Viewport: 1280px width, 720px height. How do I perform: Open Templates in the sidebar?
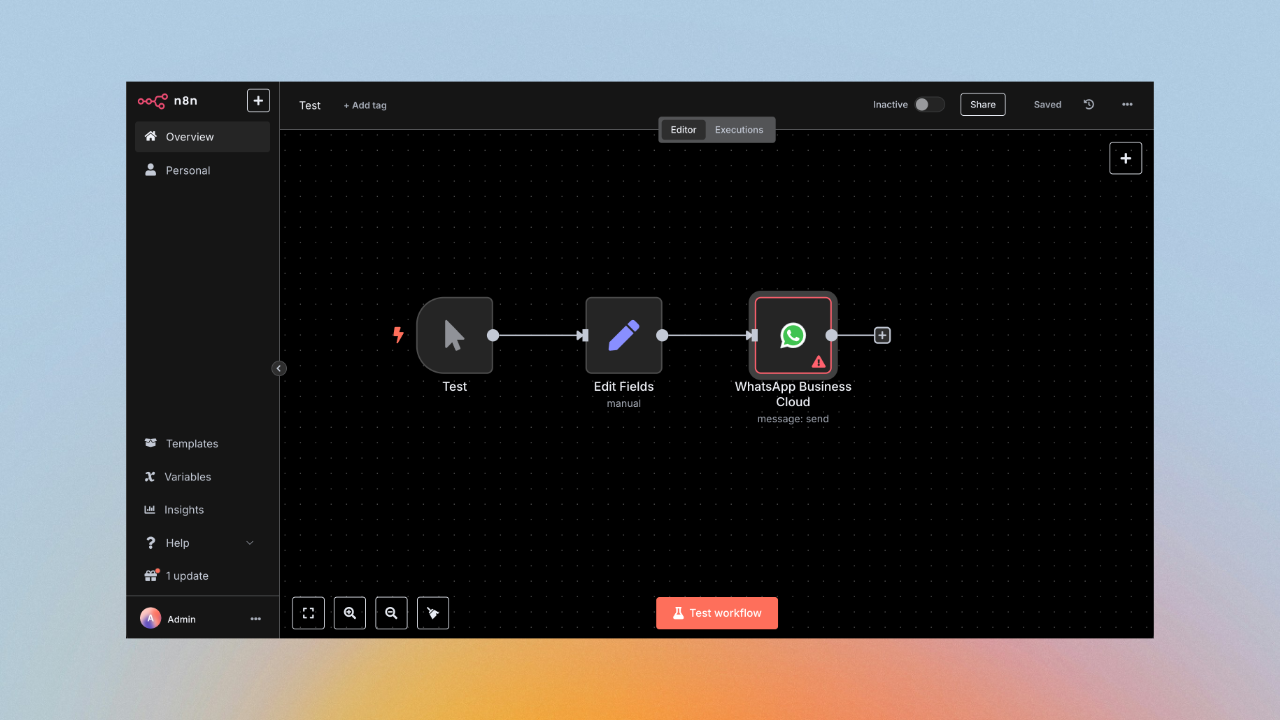192,444
